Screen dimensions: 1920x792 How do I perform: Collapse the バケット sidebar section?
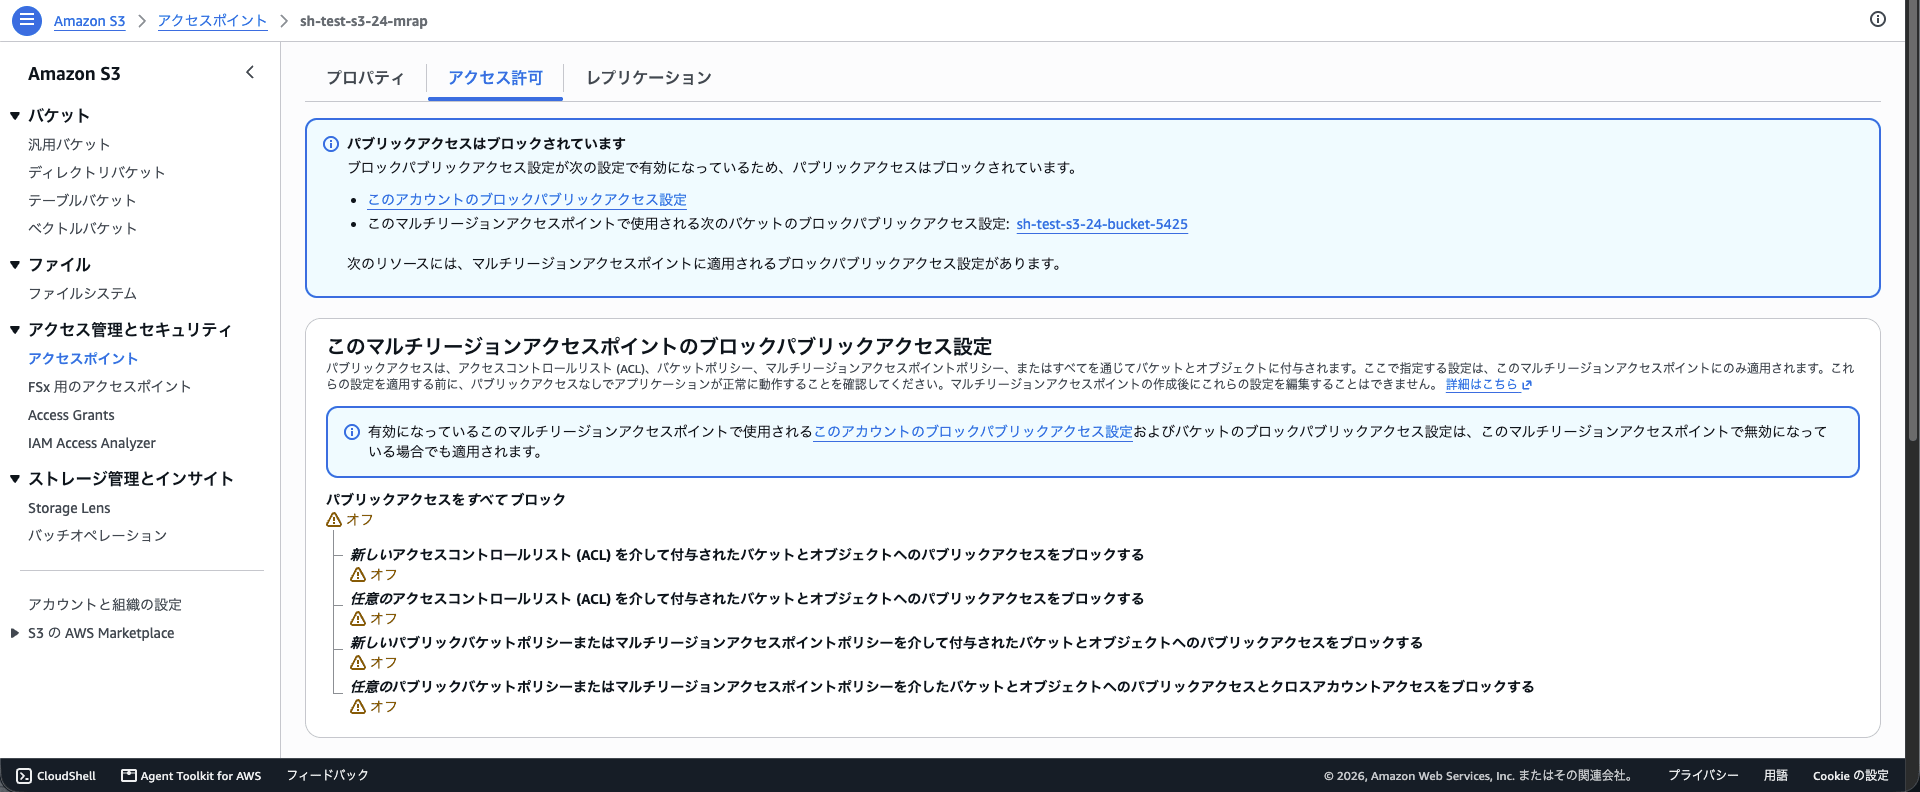click(15, 116)
